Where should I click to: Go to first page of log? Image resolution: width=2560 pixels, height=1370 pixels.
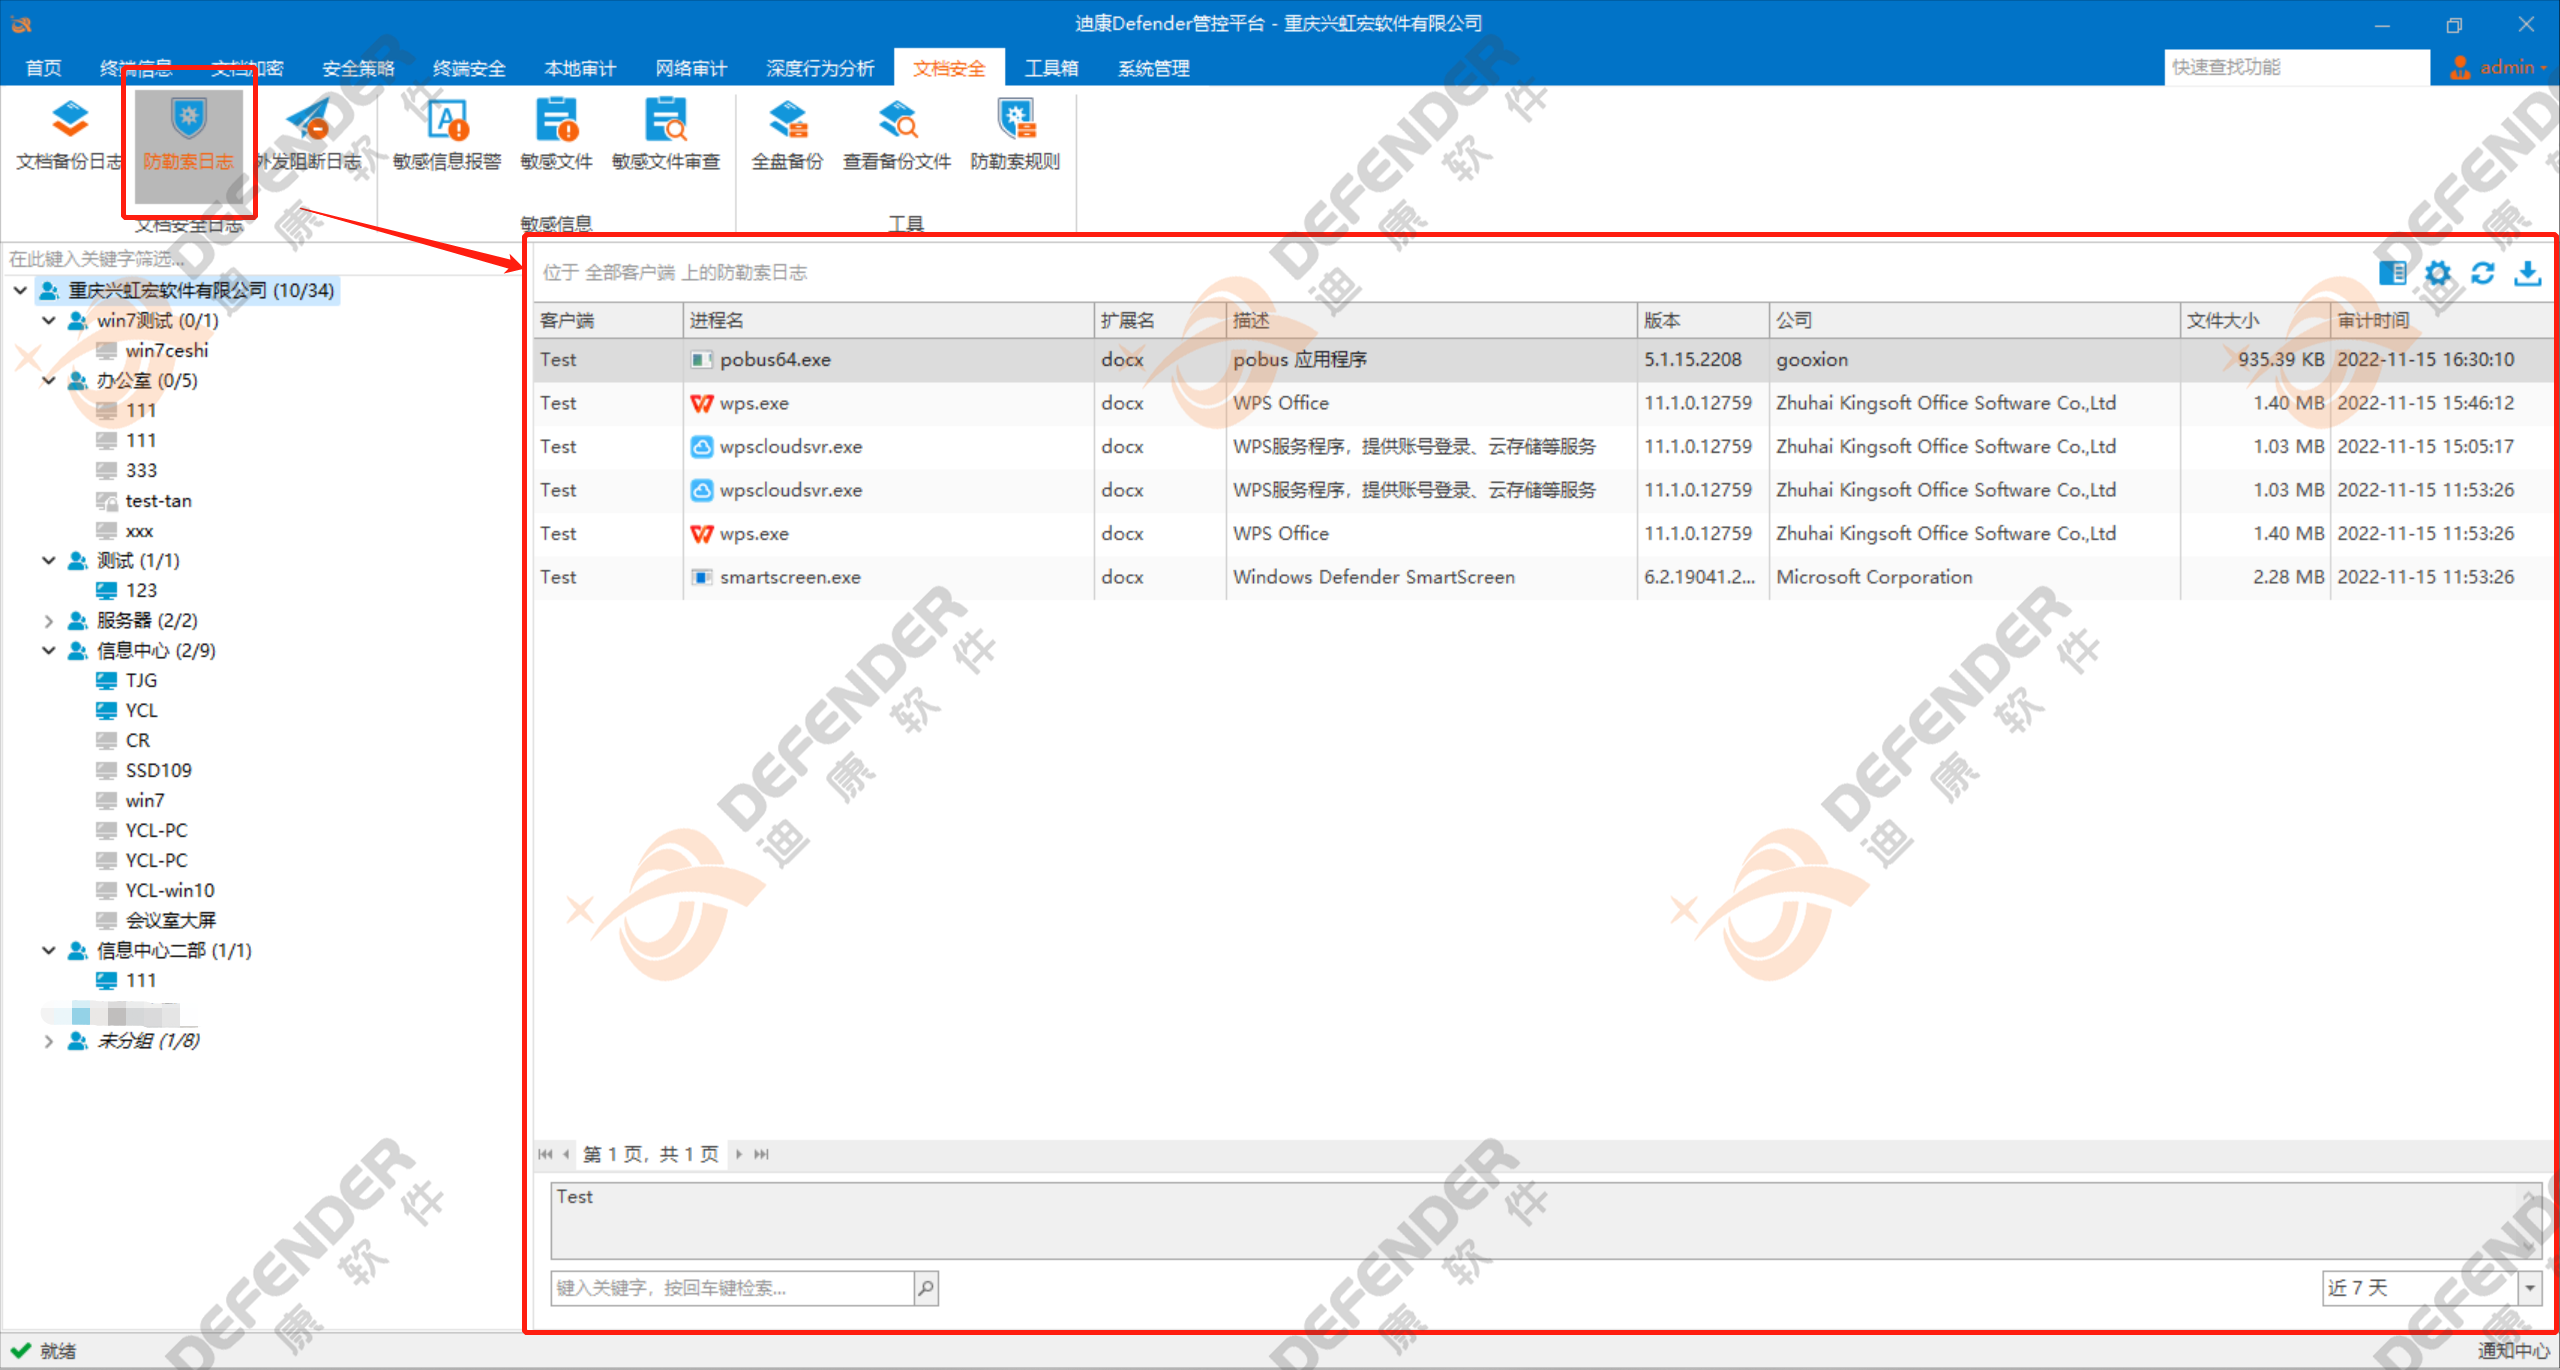(545, 1154)
